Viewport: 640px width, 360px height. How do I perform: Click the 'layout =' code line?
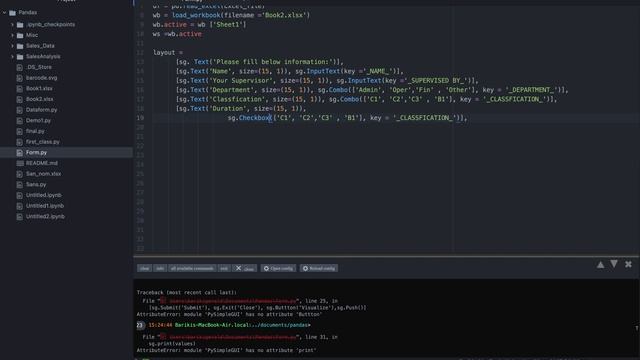click(x=168, y=53)
